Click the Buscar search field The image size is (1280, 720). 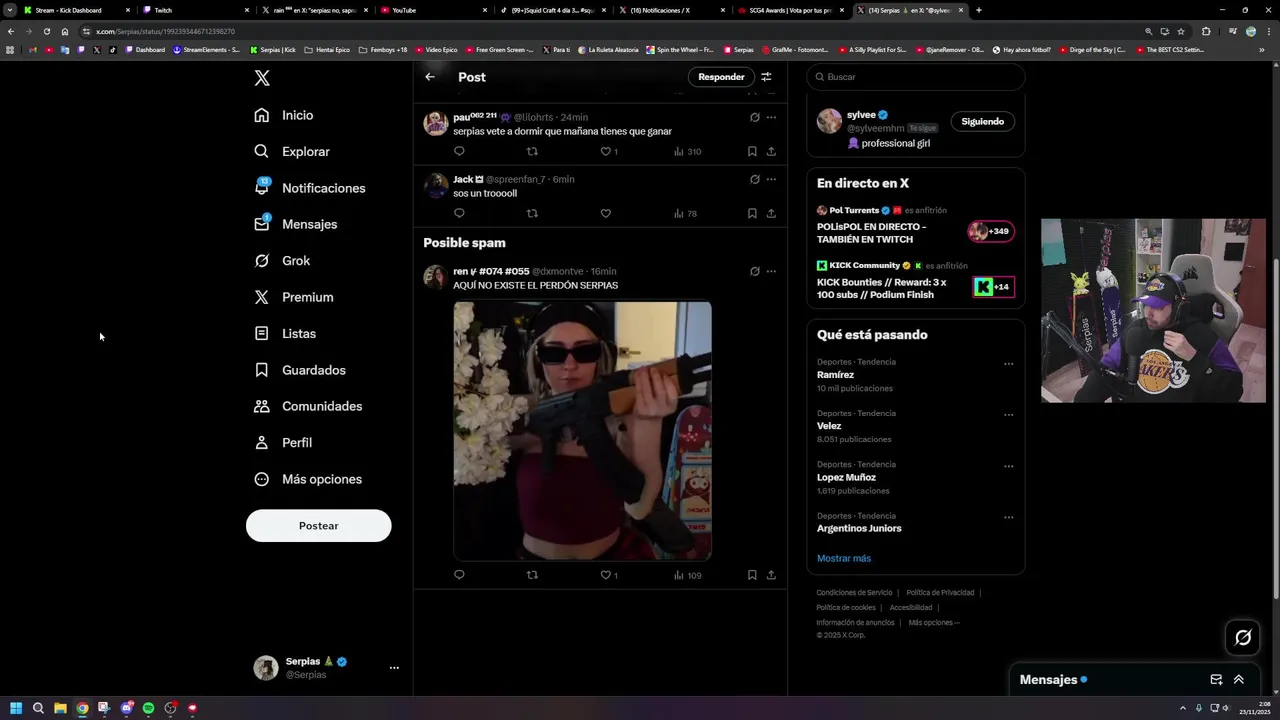[x=916, y=77]
